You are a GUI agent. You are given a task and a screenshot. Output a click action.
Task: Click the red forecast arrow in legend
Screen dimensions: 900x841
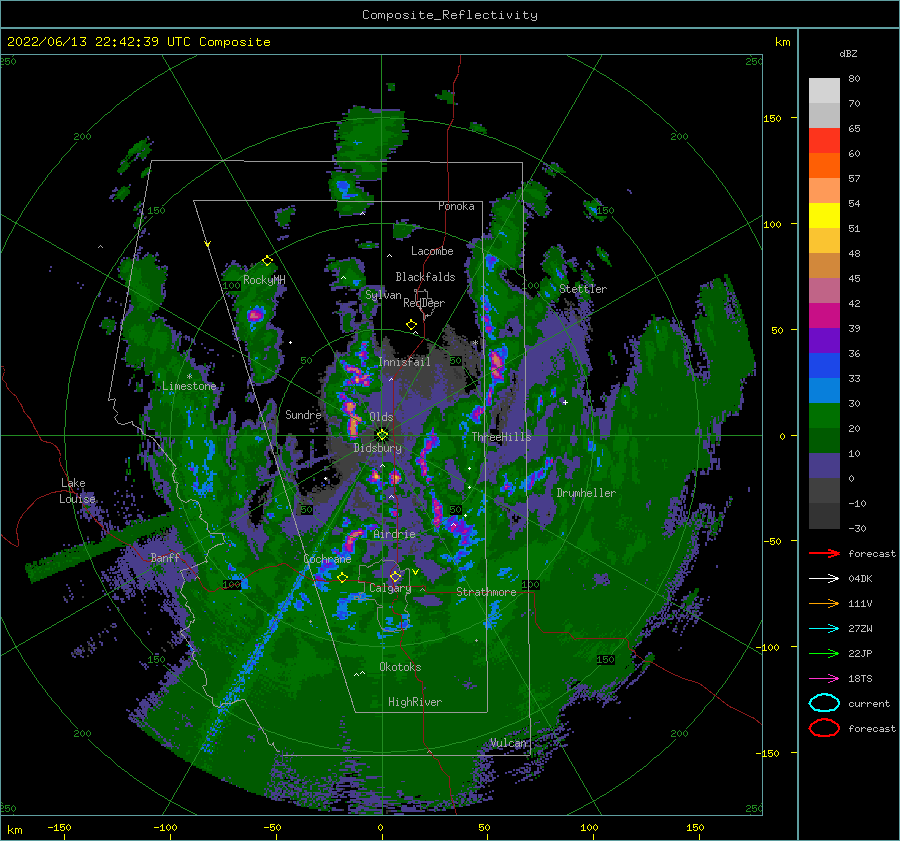tap(824, 553)
